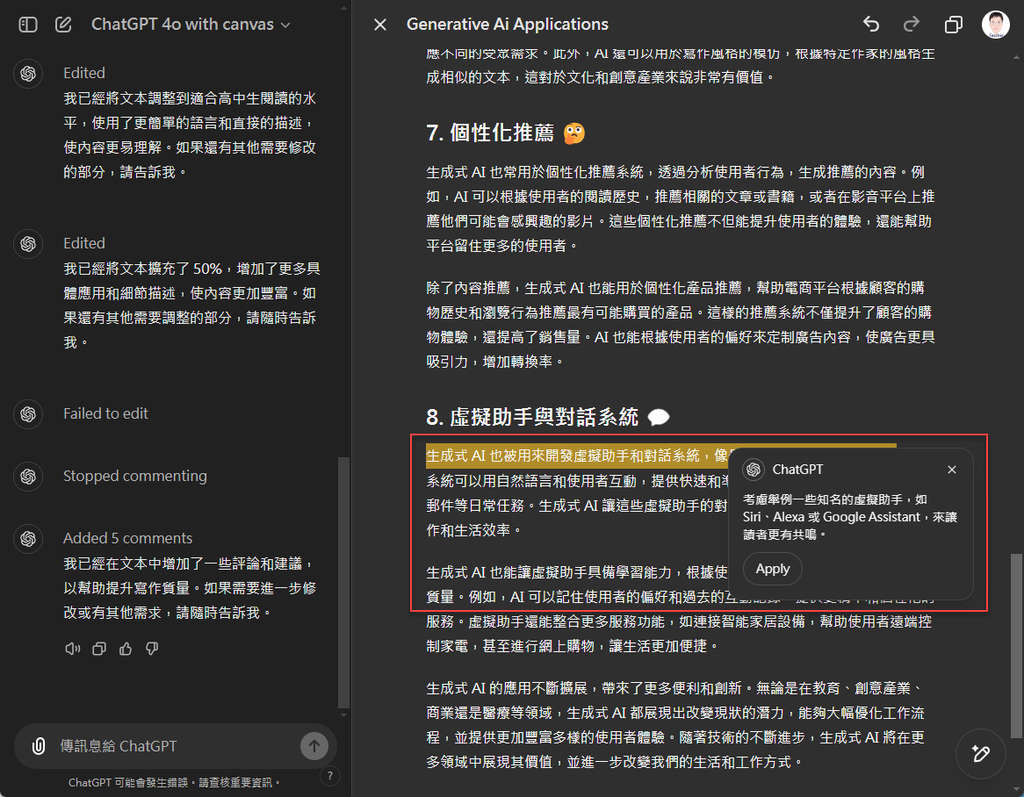
Task: Click the heading '8. 虛擬助手與對話系統'
Action: [x=532, y=417]
